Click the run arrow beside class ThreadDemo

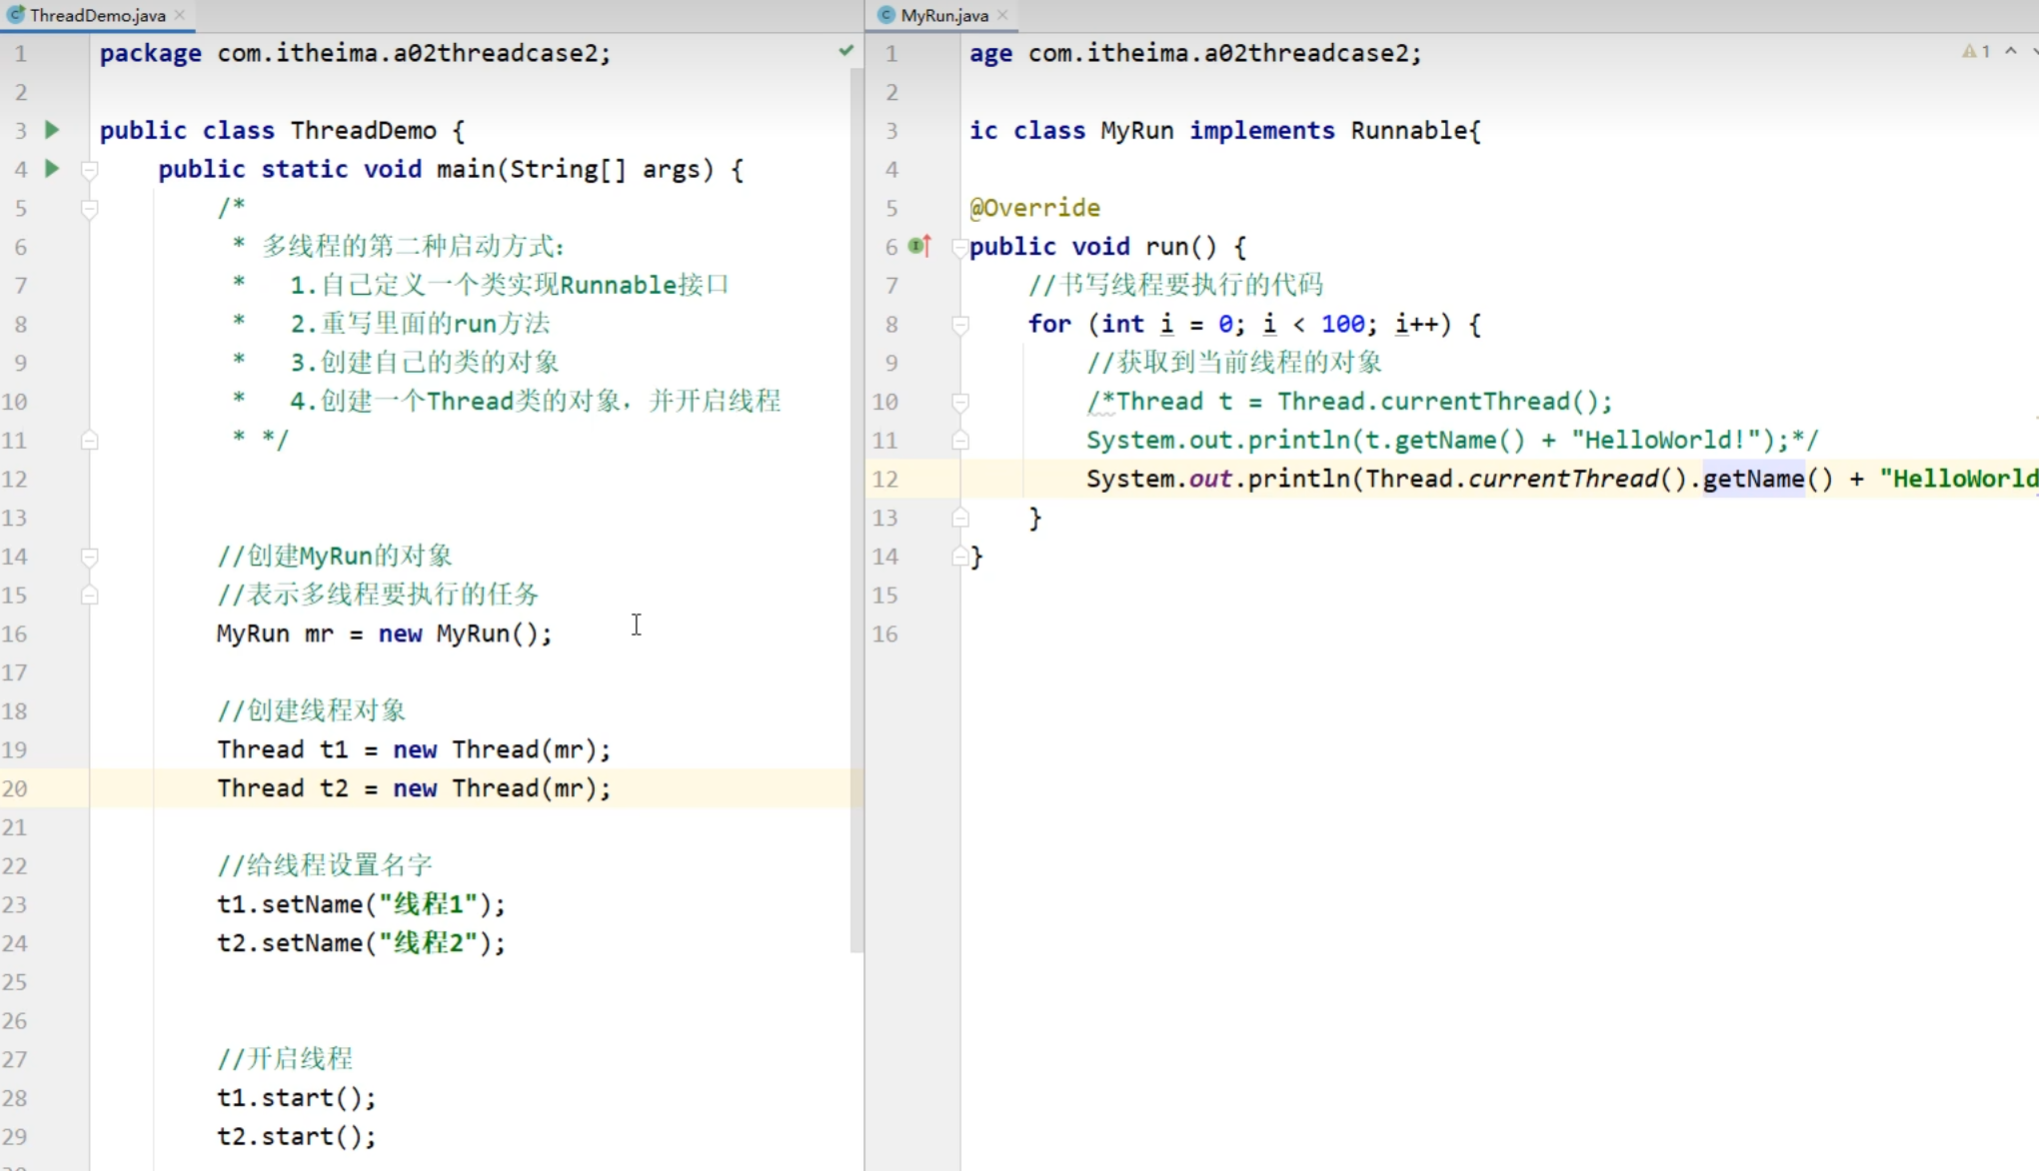pyautogui.click(x=52, y=130)
